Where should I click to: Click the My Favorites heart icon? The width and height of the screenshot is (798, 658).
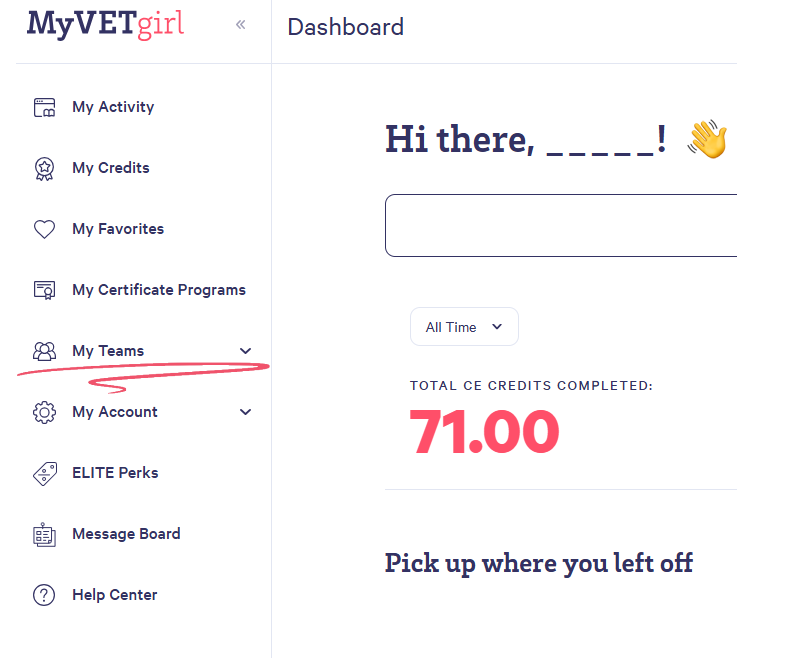tap(44, 230)
